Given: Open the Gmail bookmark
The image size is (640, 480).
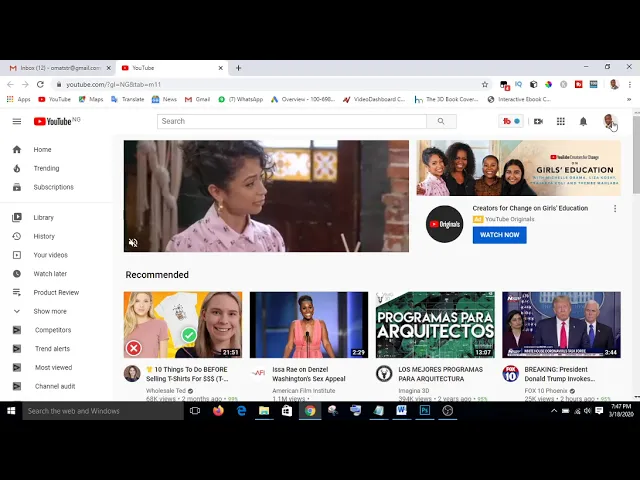Looking at the screenshot, I should coord(198,99).
